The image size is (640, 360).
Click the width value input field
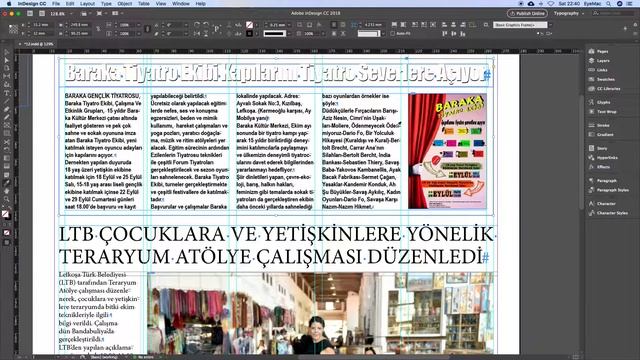tap(80, 25)
